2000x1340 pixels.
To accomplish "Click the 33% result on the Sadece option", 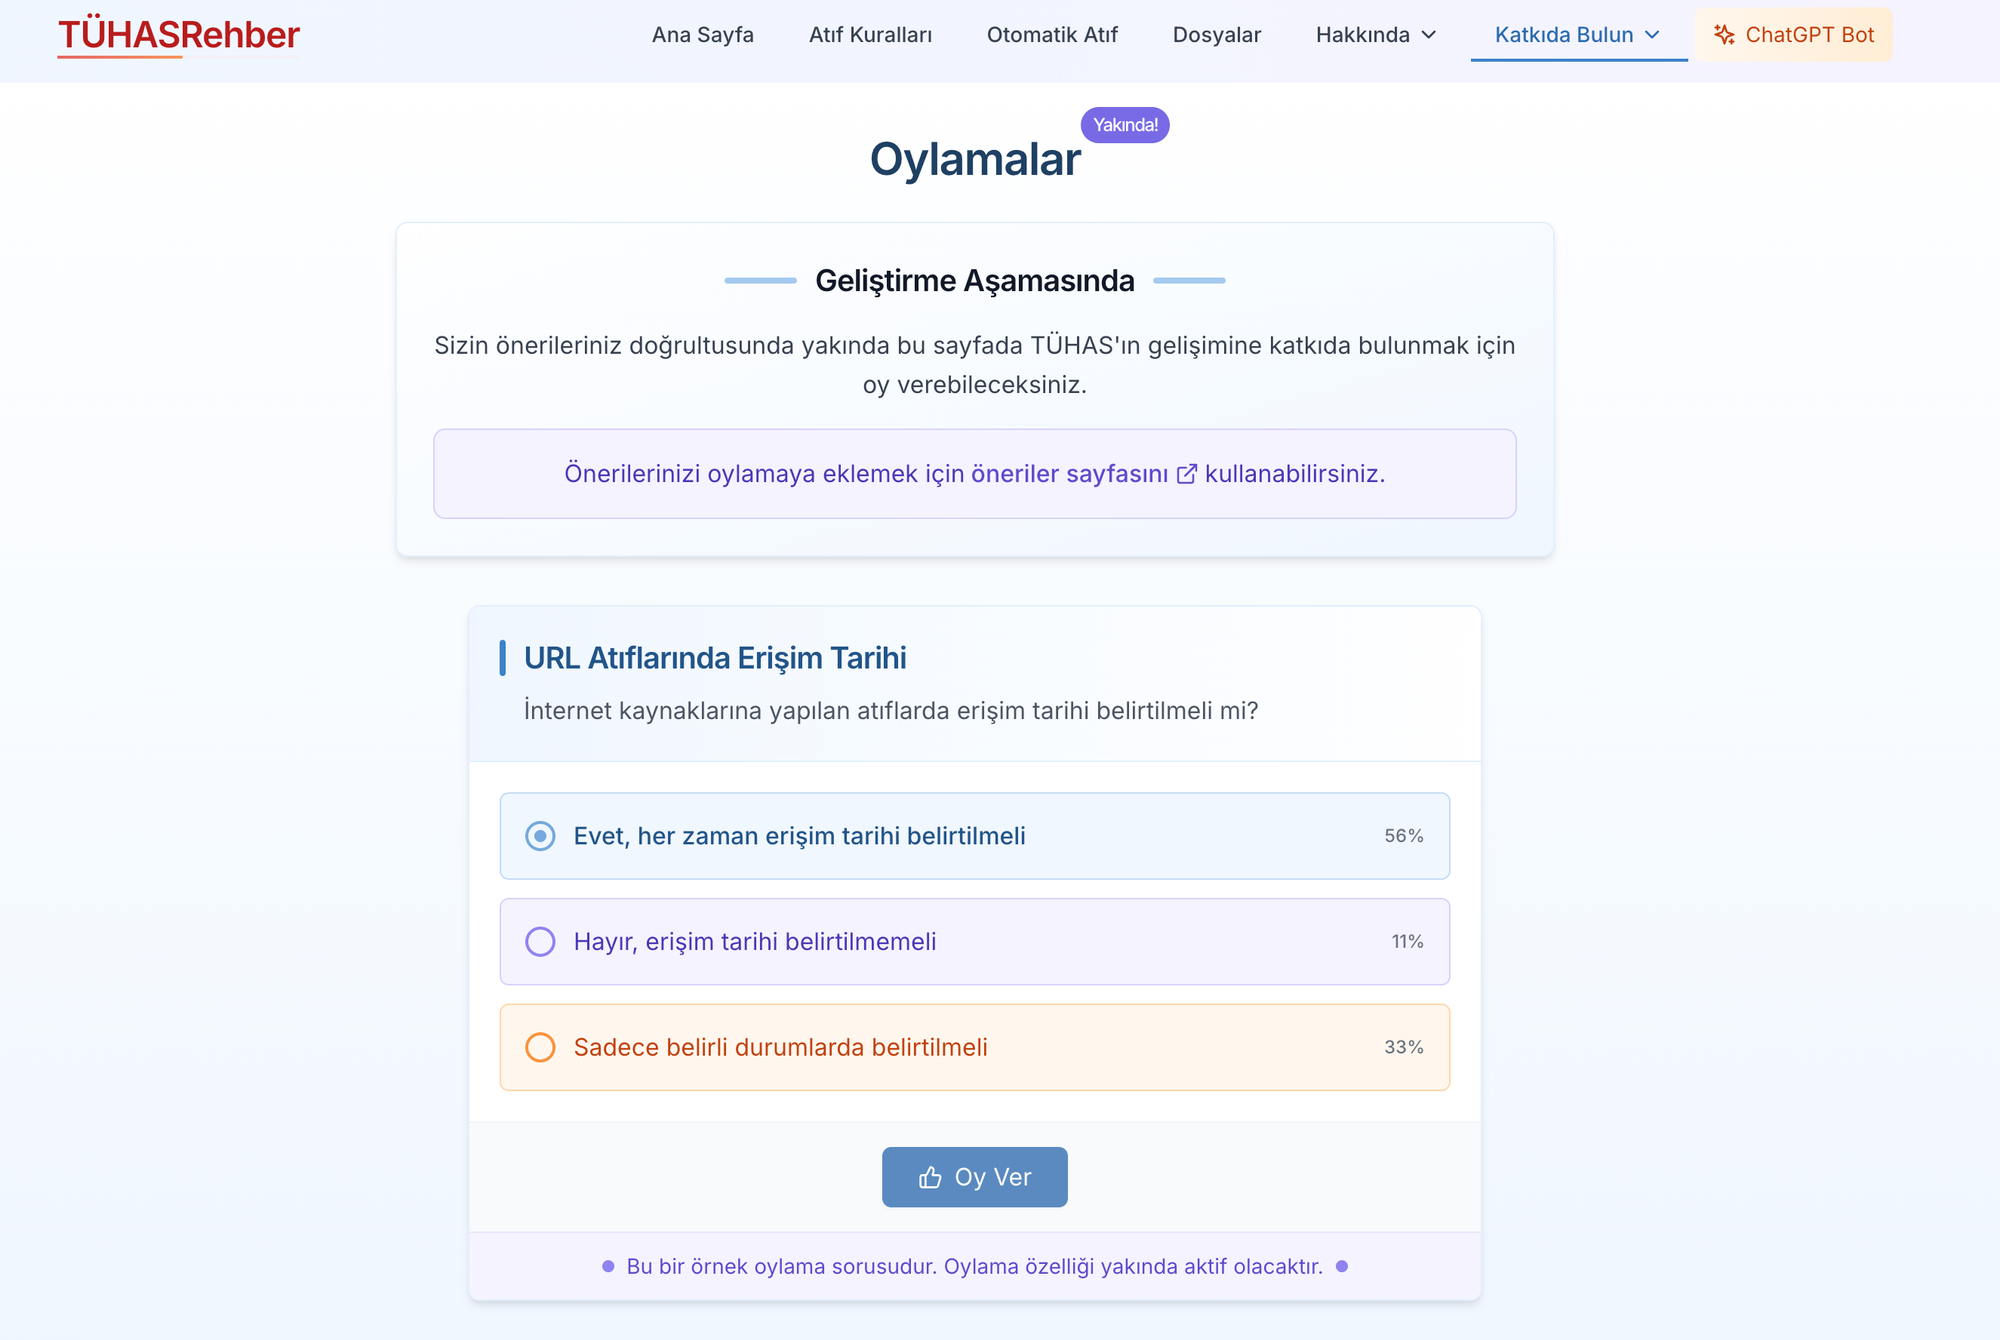I will pos(1404,1047).
